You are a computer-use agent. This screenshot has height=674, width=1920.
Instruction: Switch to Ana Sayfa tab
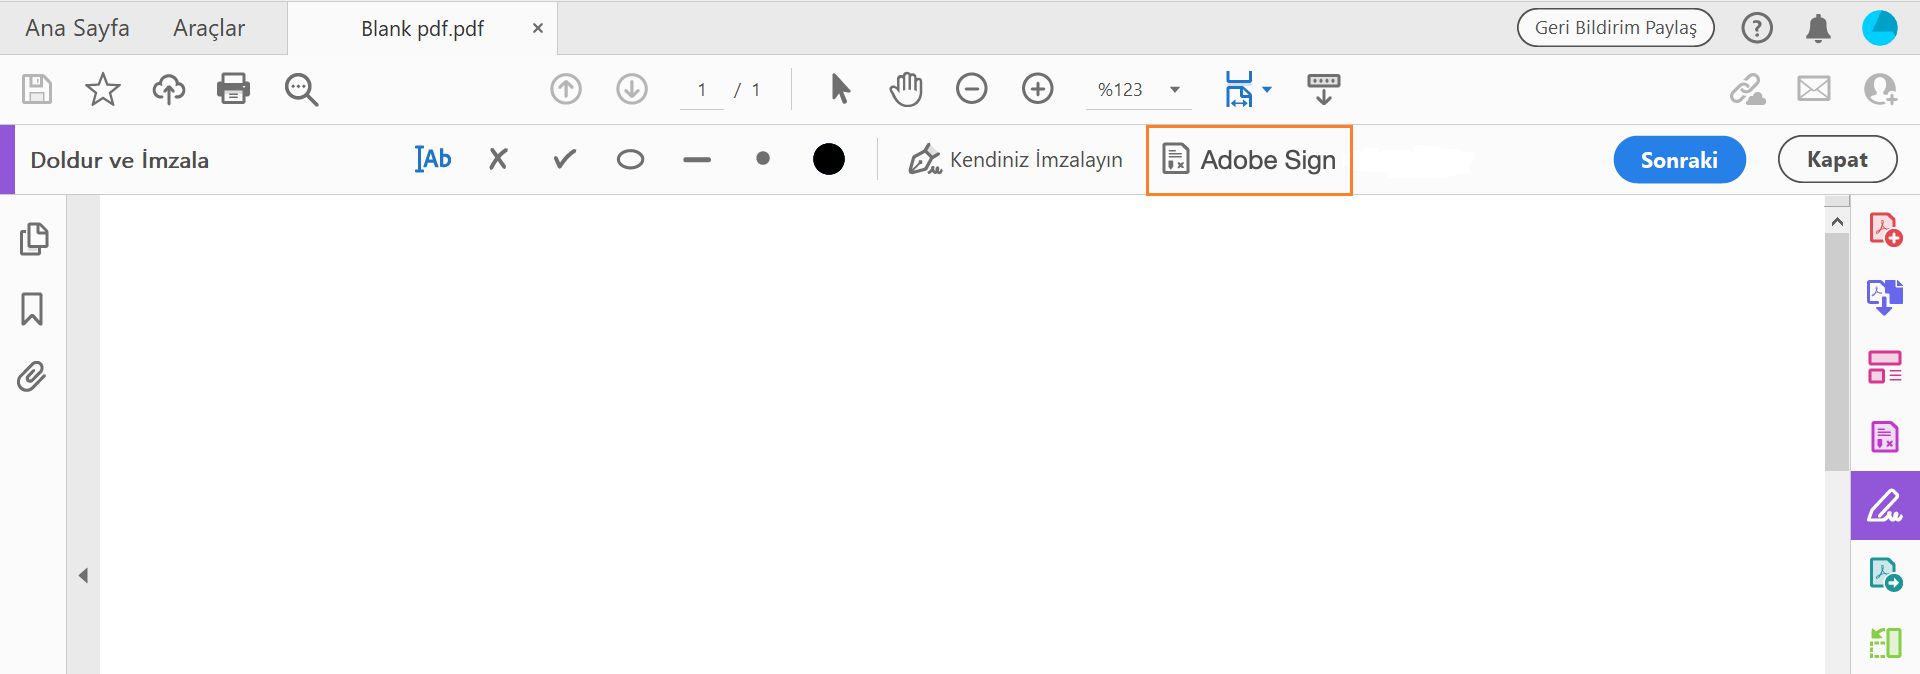[x=77, y=28]
